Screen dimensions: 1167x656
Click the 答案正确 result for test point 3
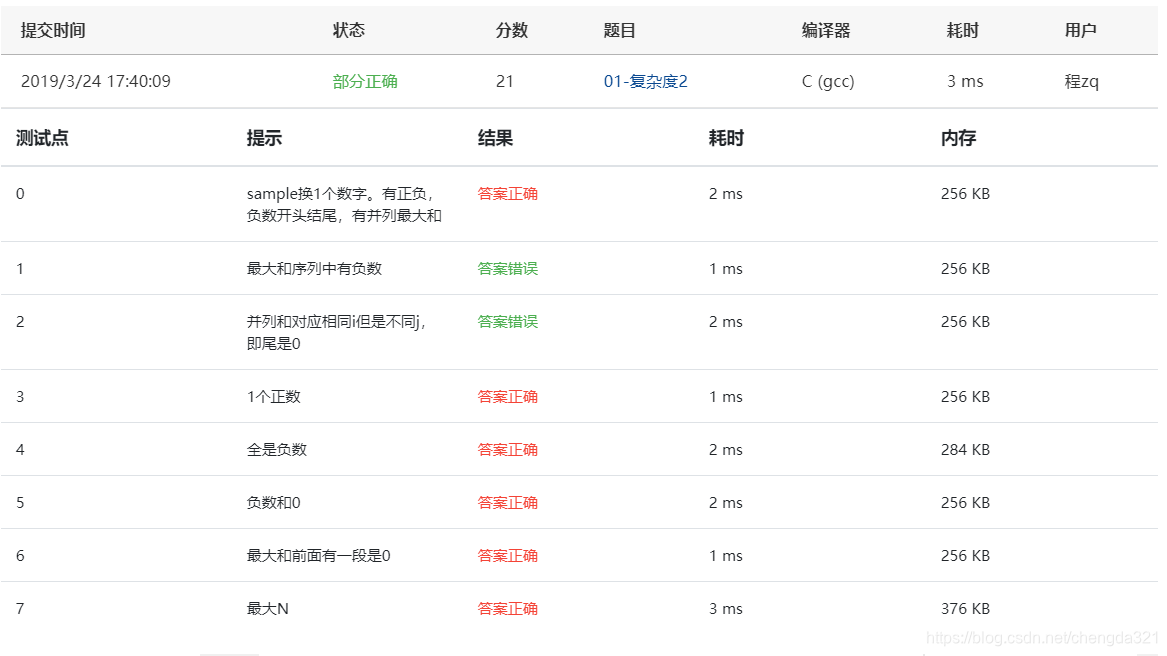pos(508,397)
